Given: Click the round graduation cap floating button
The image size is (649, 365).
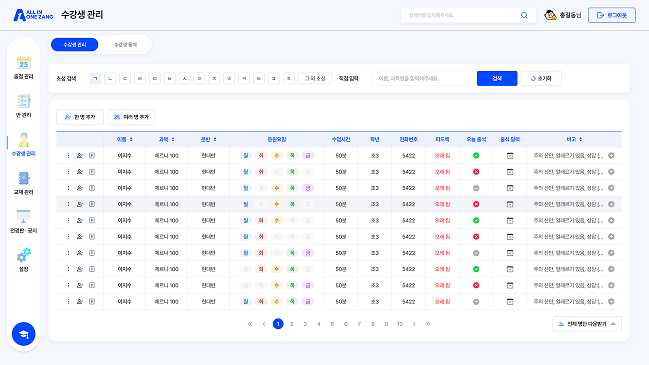Looking at the screenshot, I should click(x=24, y=334).
